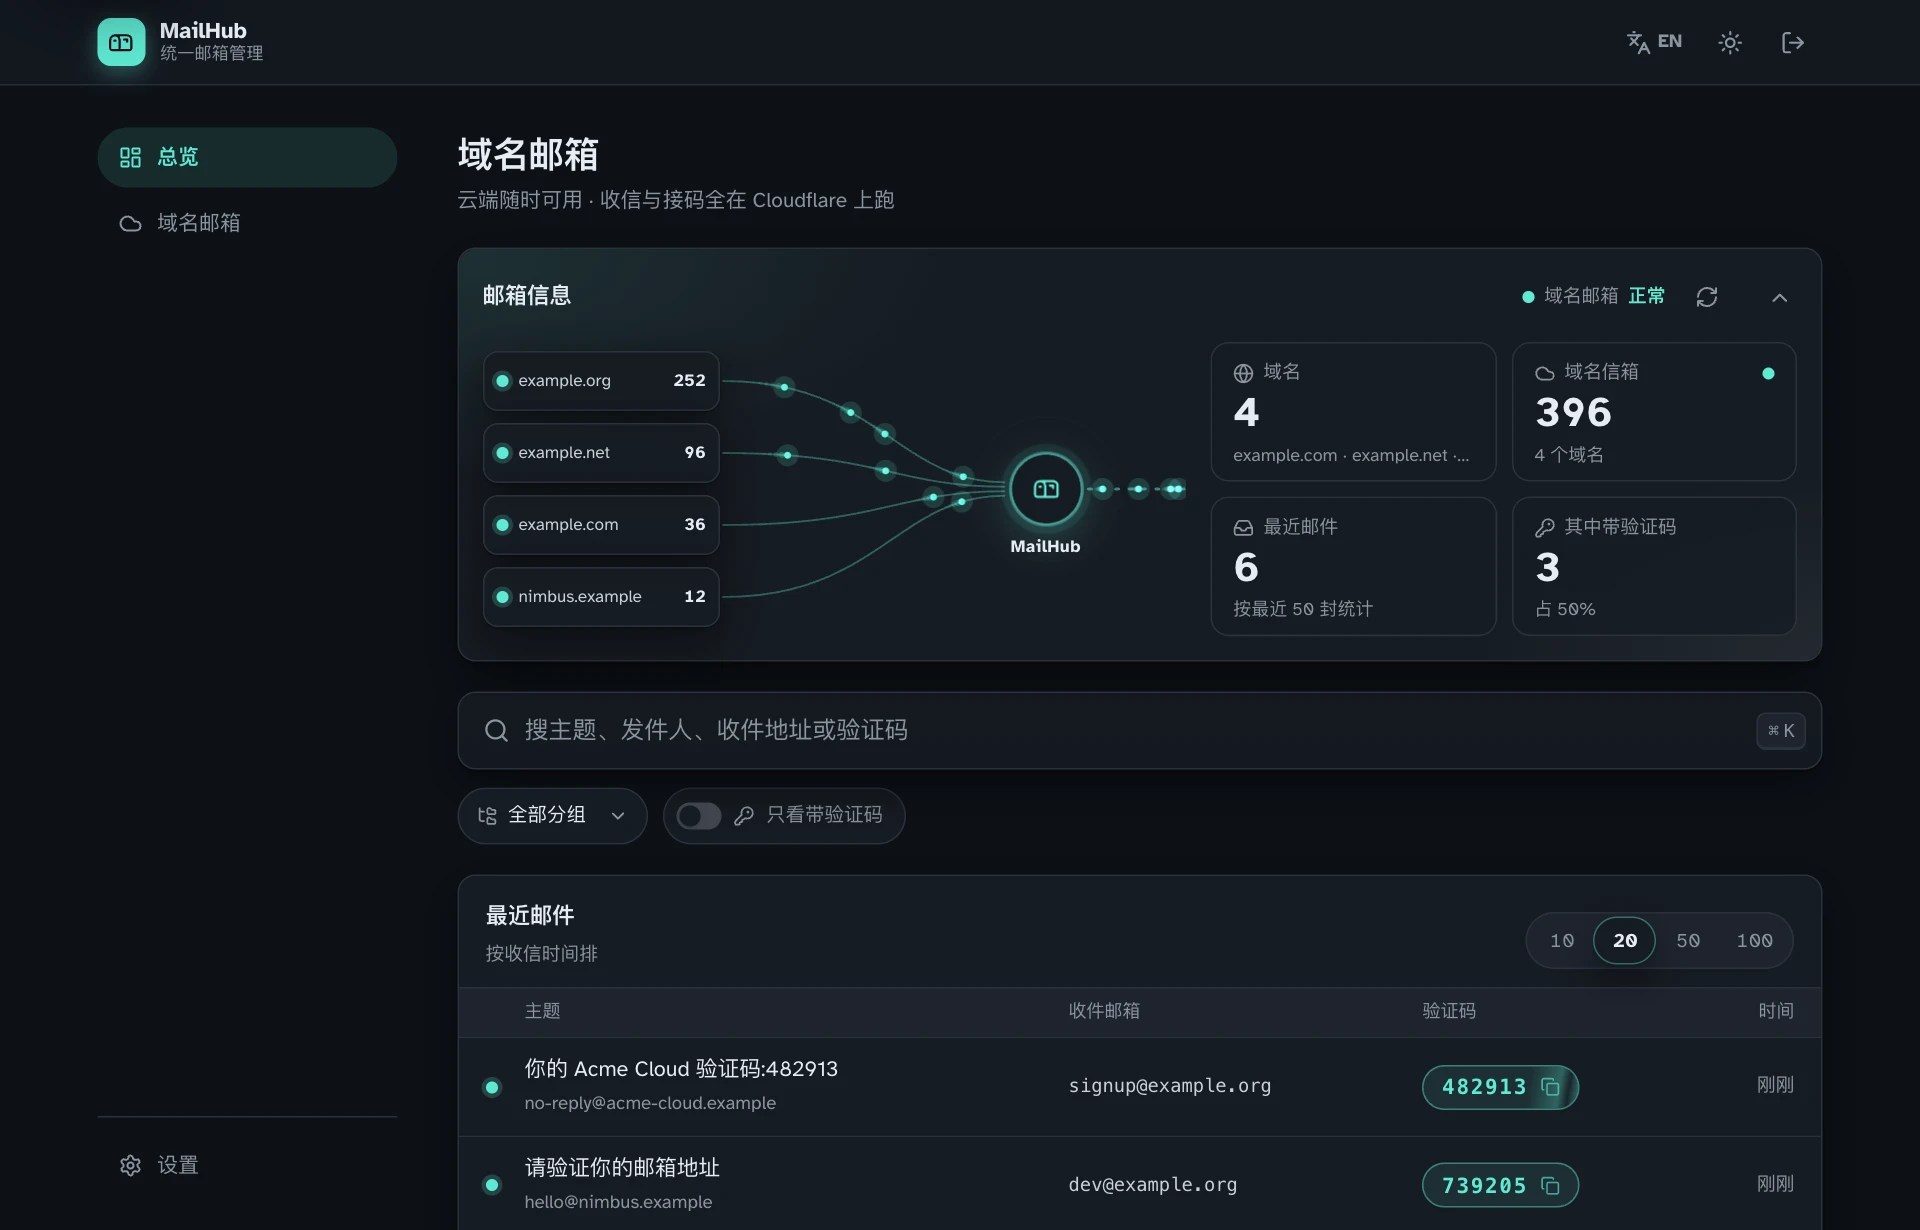
Task: Click the ⌘K shortcut badge
Action: [1781, 731]
